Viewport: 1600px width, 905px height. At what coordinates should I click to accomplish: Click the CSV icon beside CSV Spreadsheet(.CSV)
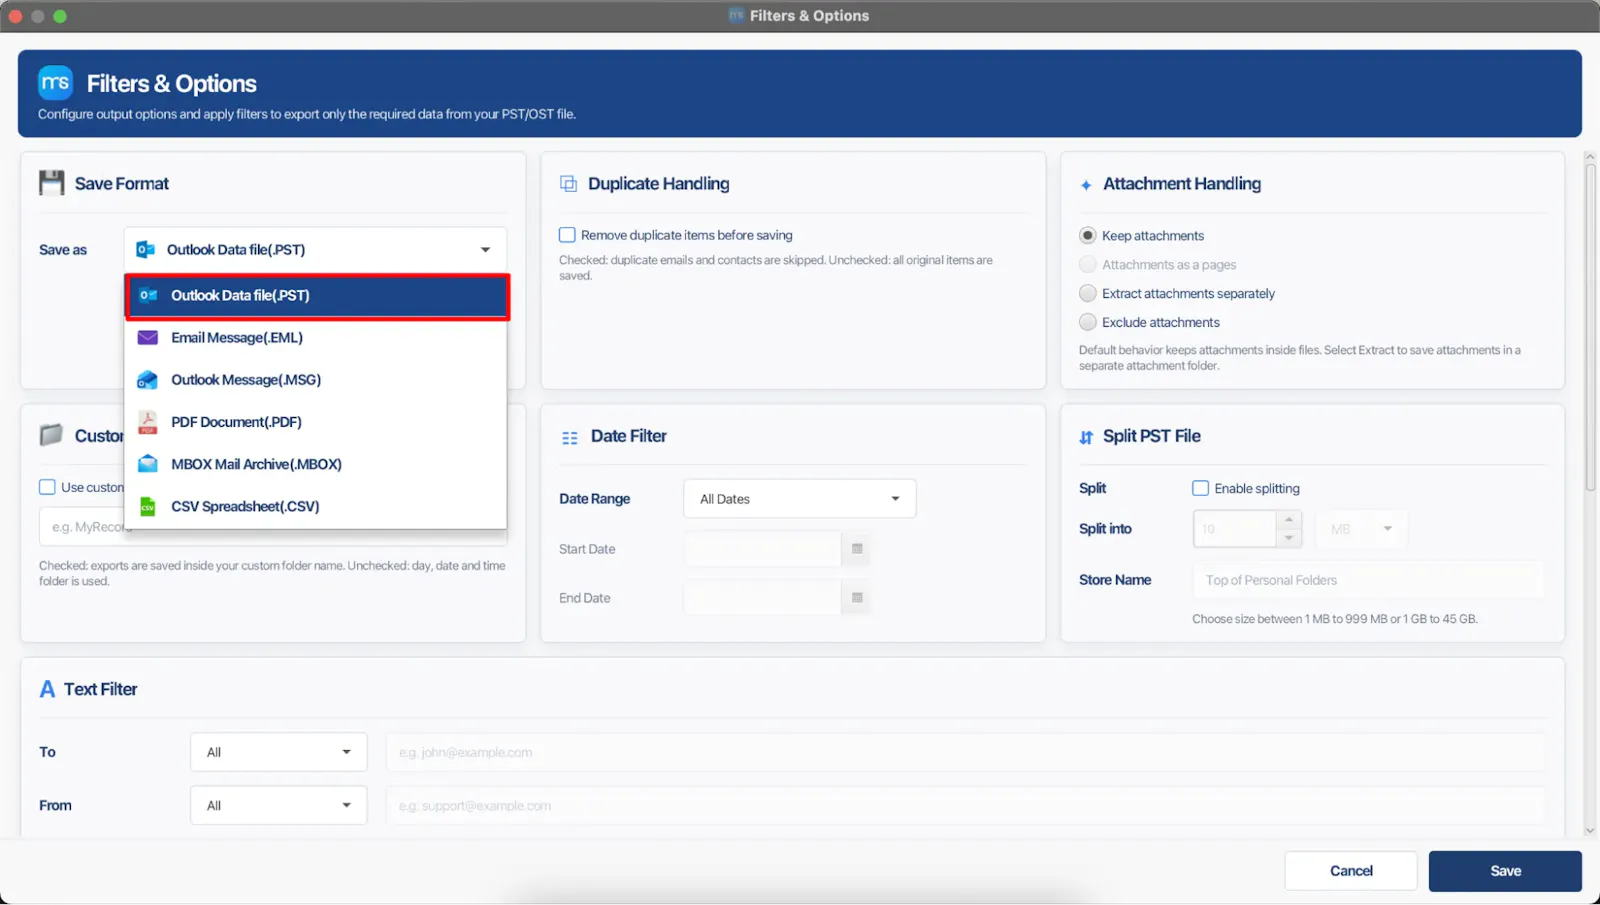pyautogui.click(x=148, y=506)
